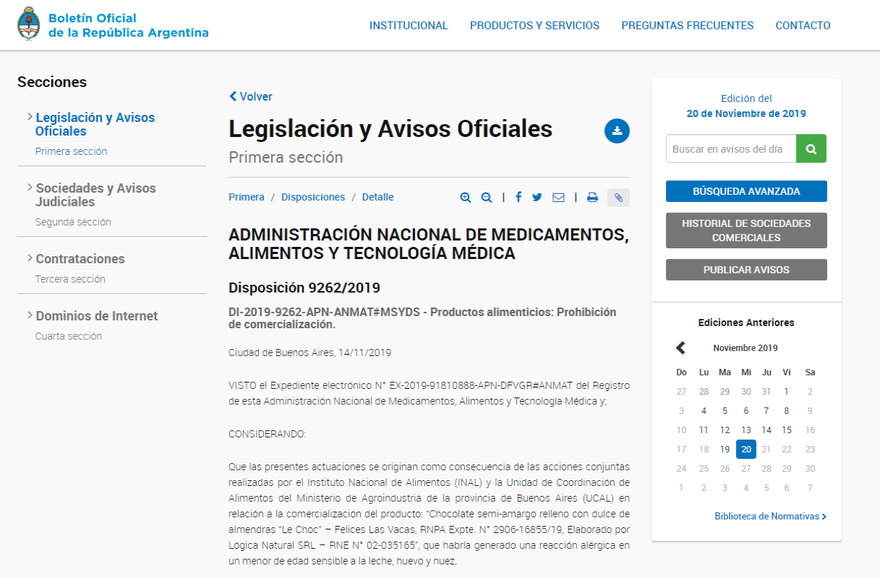Expand chevron beside Dominios de Internet
Screen dimensions: 880x578
[x=30, y=315]
